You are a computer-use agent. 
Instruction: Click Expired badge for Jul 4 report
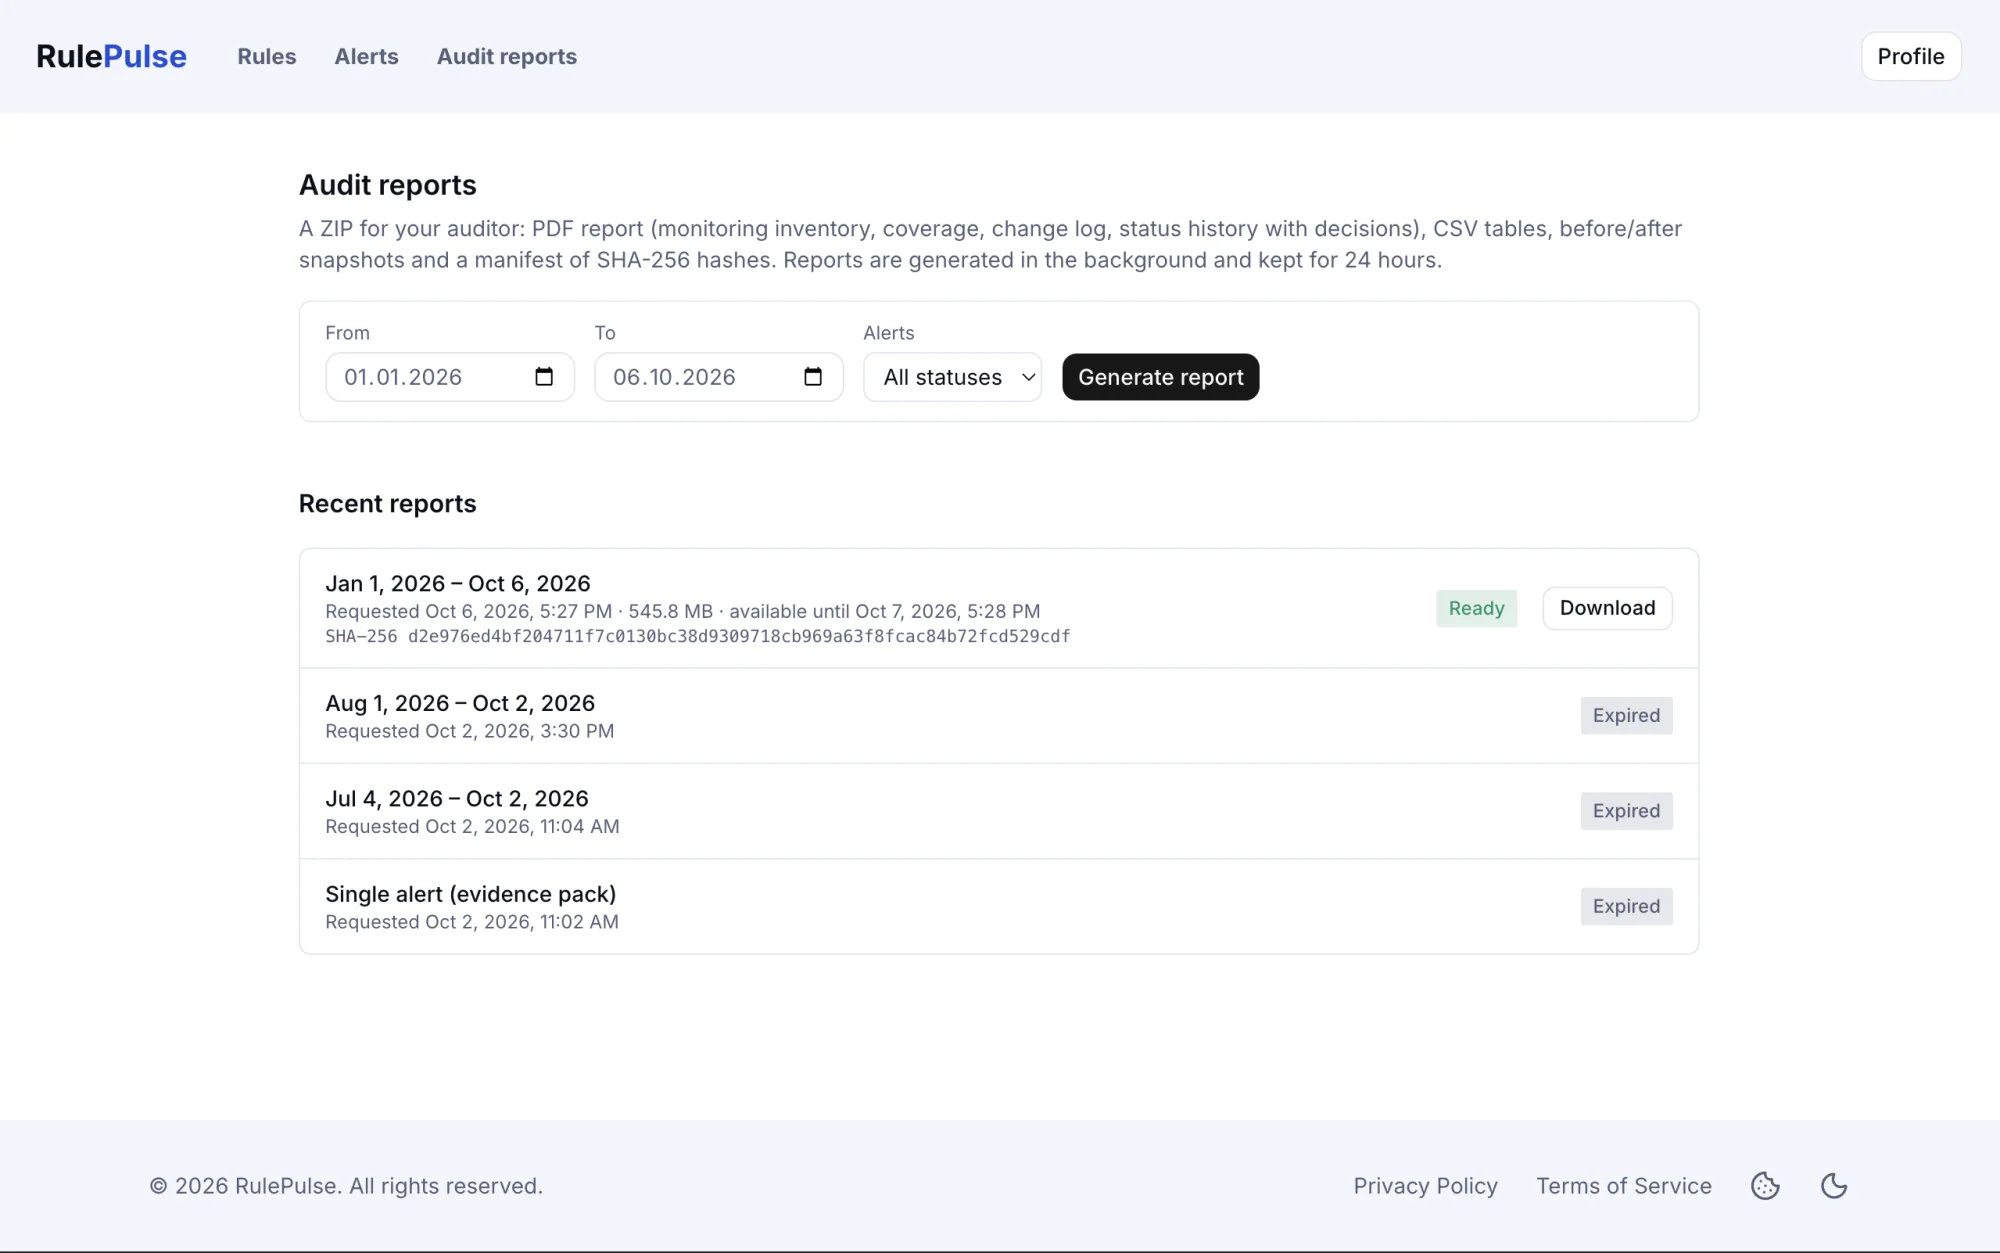coord(1627,811)
